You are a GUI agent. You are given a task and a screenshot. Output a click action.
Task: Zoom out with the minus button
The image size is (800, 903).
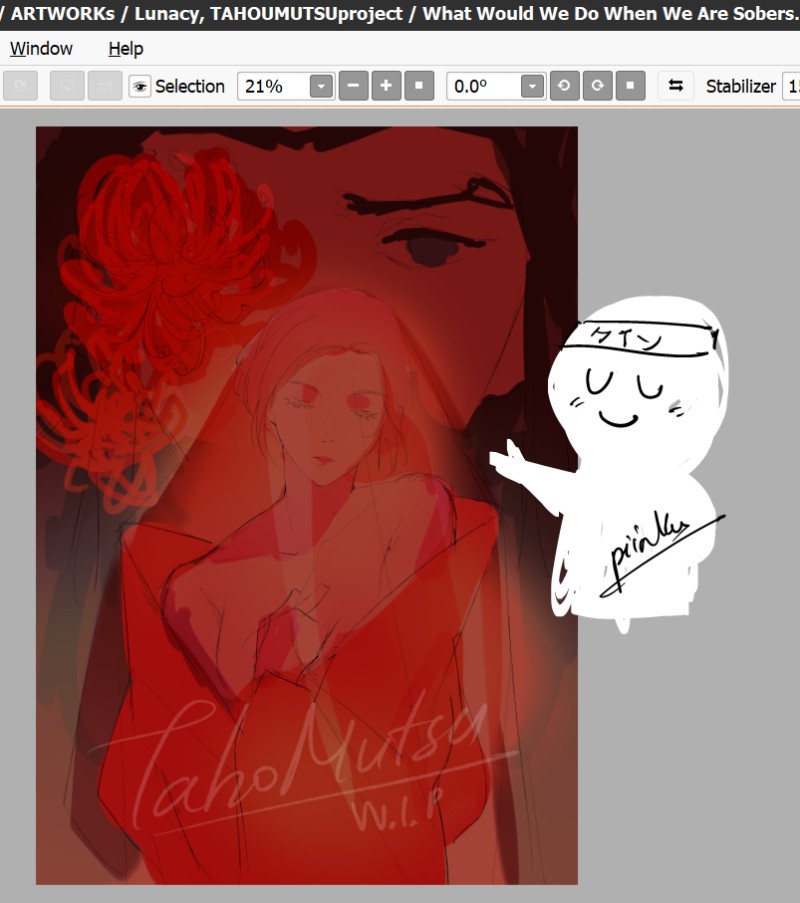(x=353, y=86)
